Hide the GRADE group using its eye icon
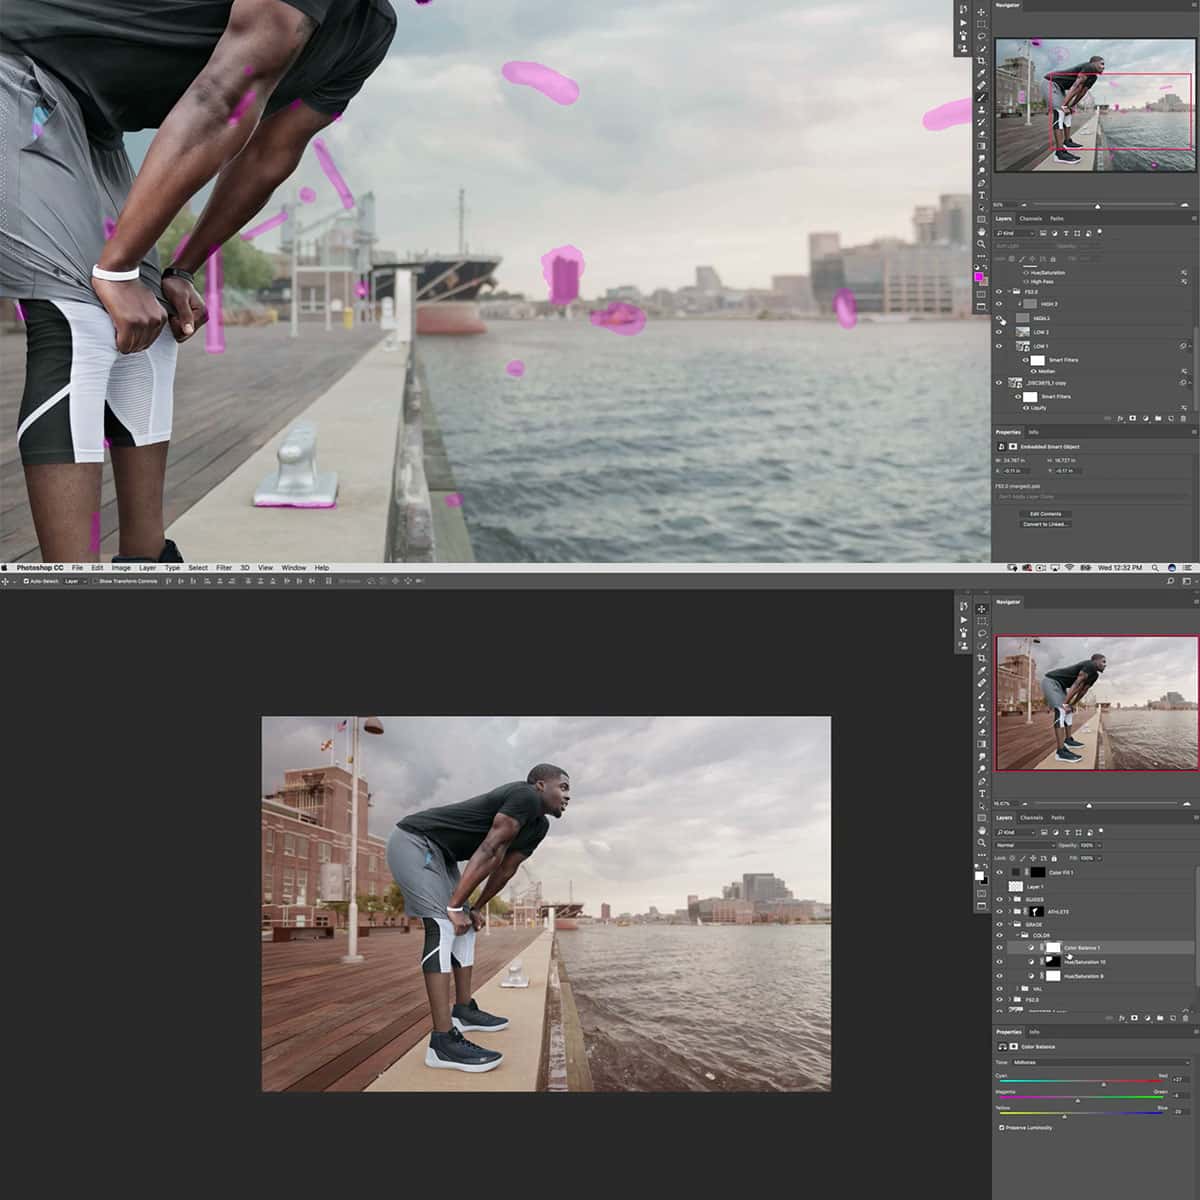The height and width of the screenshot is (1200, 1200). click(x=999, y=924)
